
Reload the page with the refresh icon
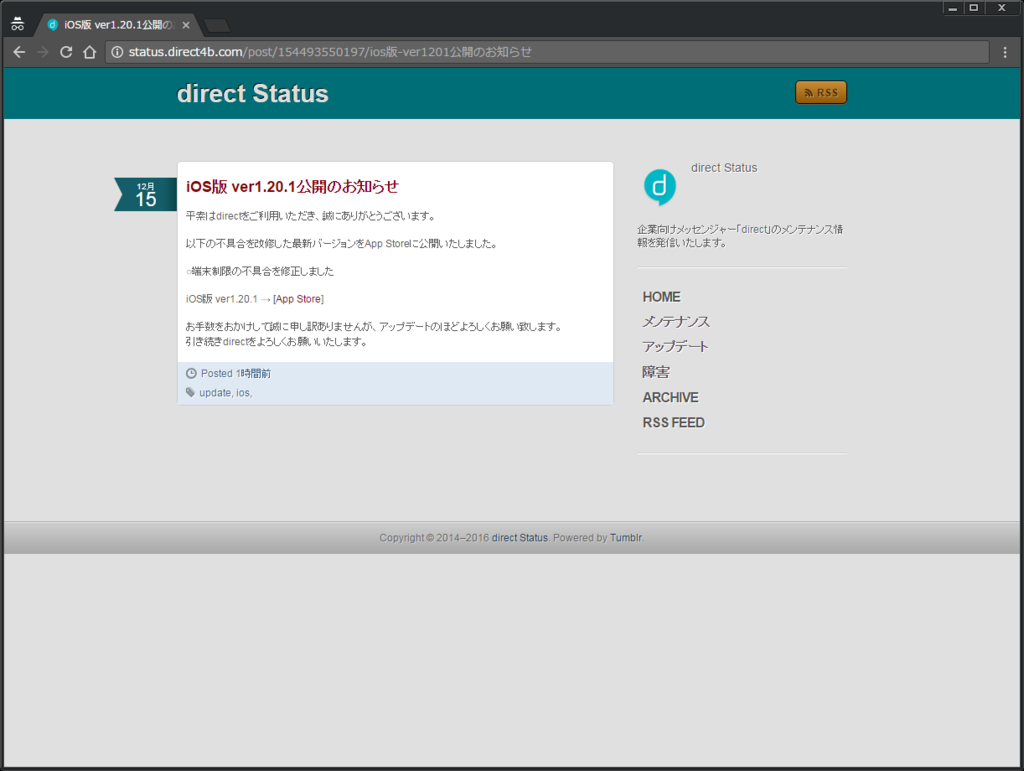pyautogui.click(x=66, y=52)
